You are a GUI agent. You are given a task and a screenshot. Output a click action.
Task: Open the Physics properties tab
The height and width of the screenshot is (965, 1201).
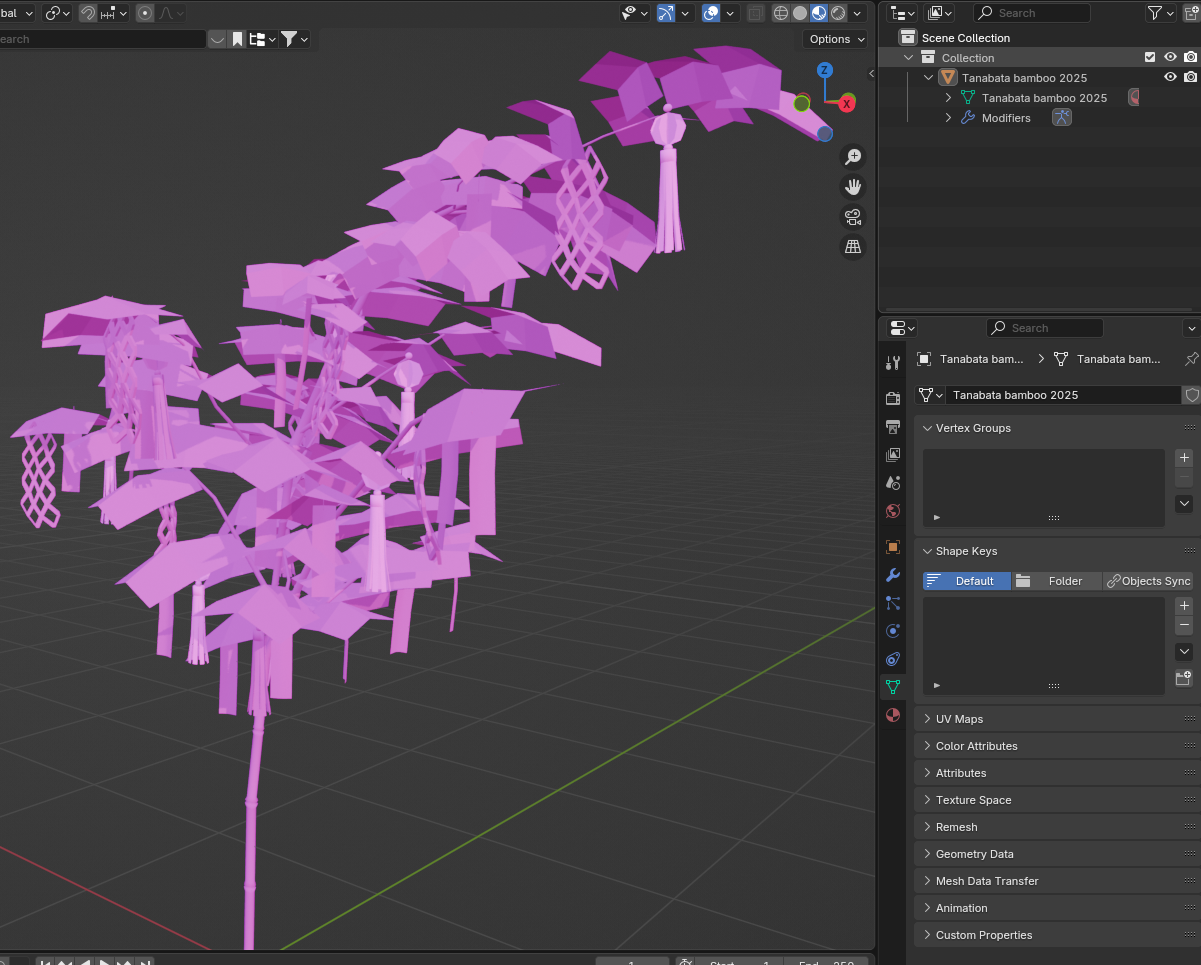click(x=893, y=631)
